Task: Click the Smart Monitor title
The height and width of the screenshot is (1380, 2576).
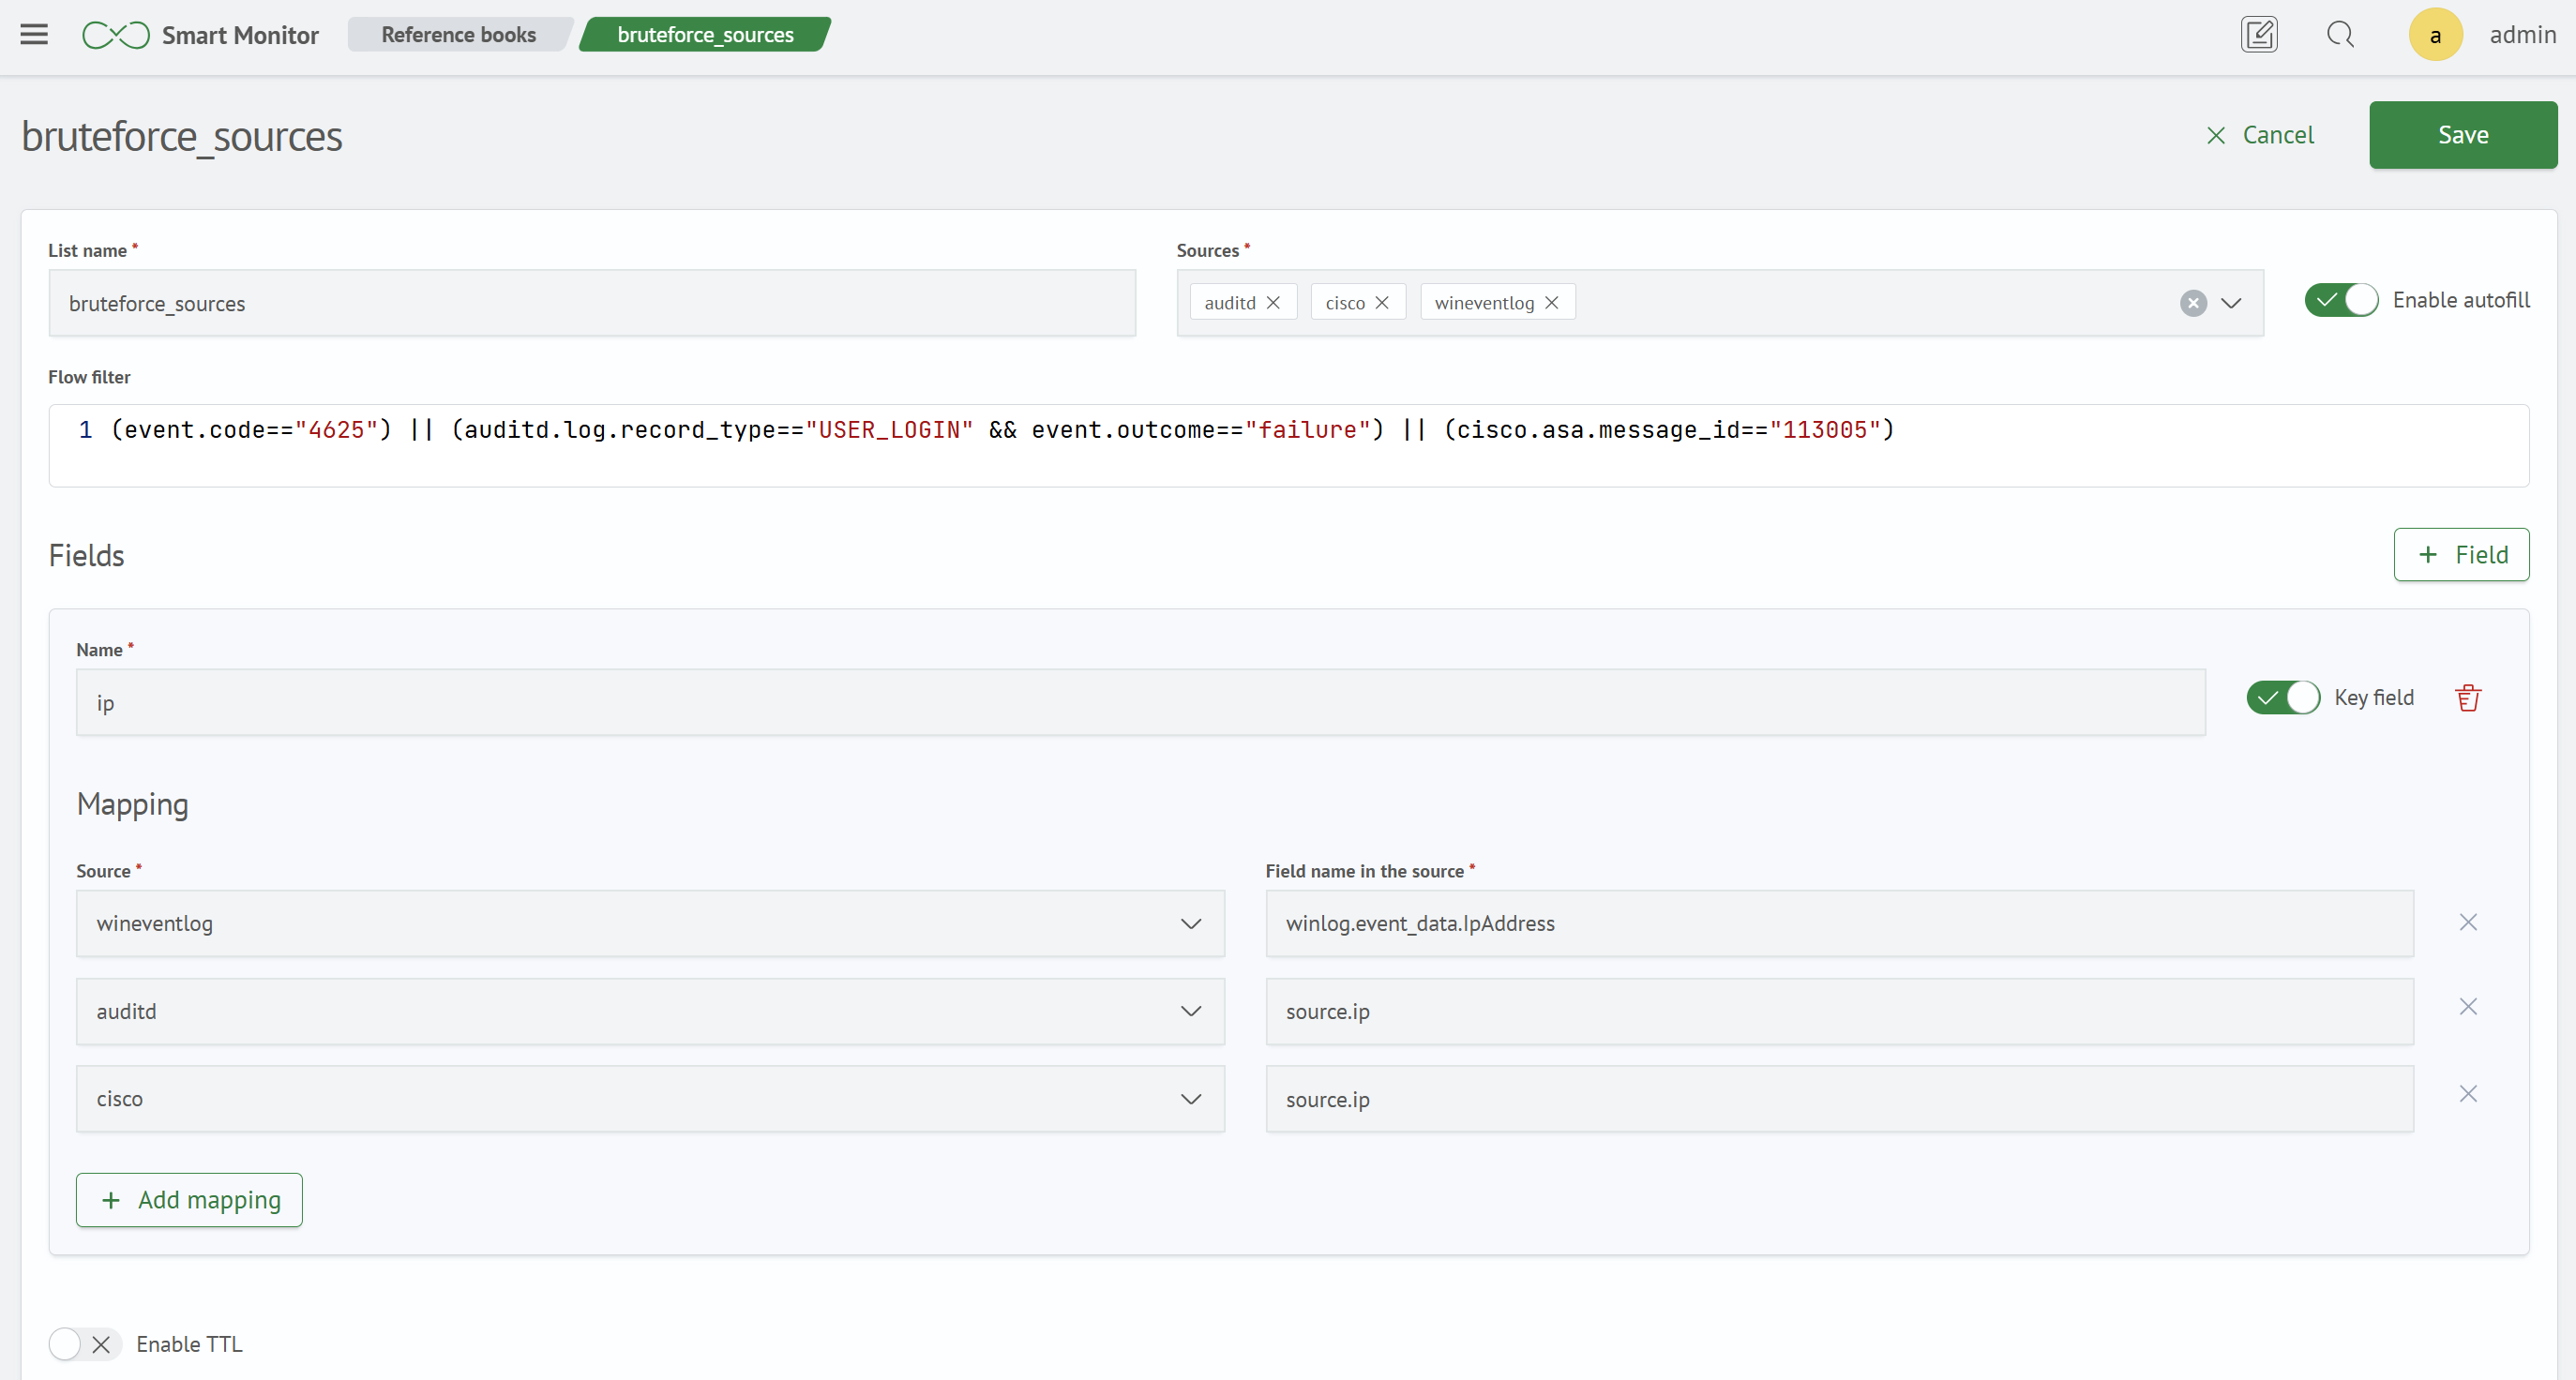Action: [240, 35]
